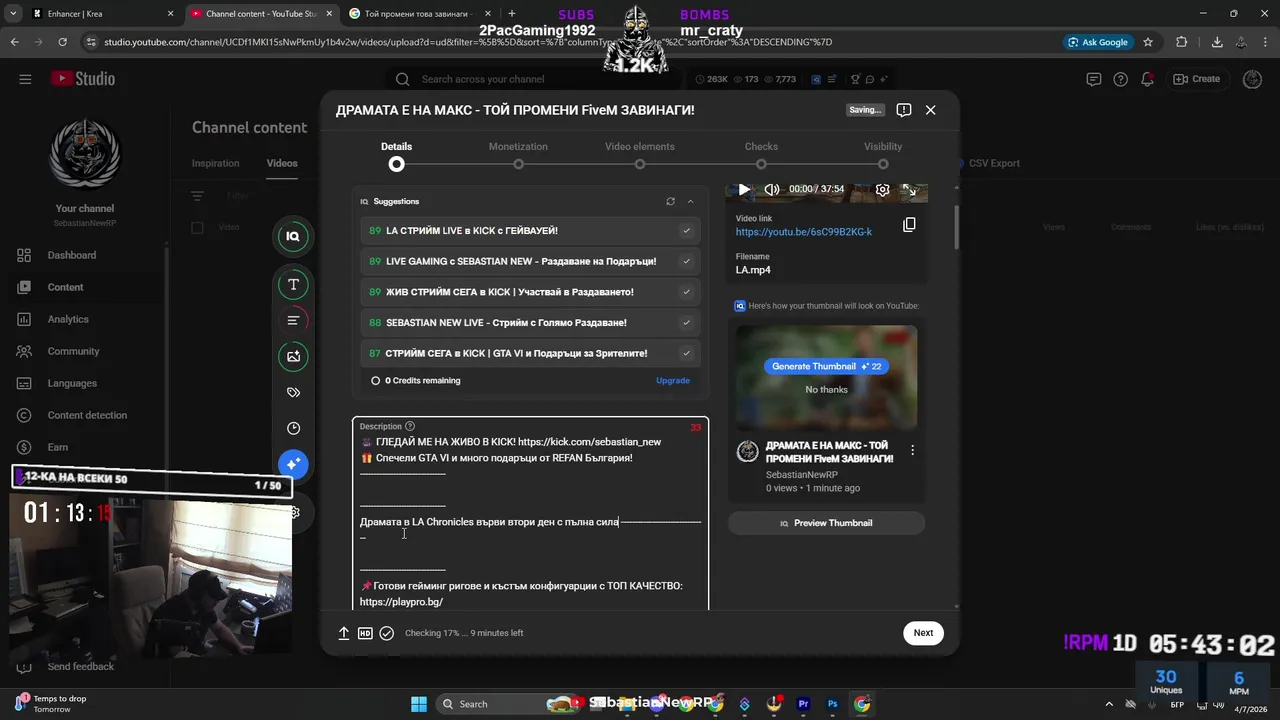Viewport: 1280px width, 720px height.
Task: Click the blue AI sparkle sidebar button
Action: point(293,464)
